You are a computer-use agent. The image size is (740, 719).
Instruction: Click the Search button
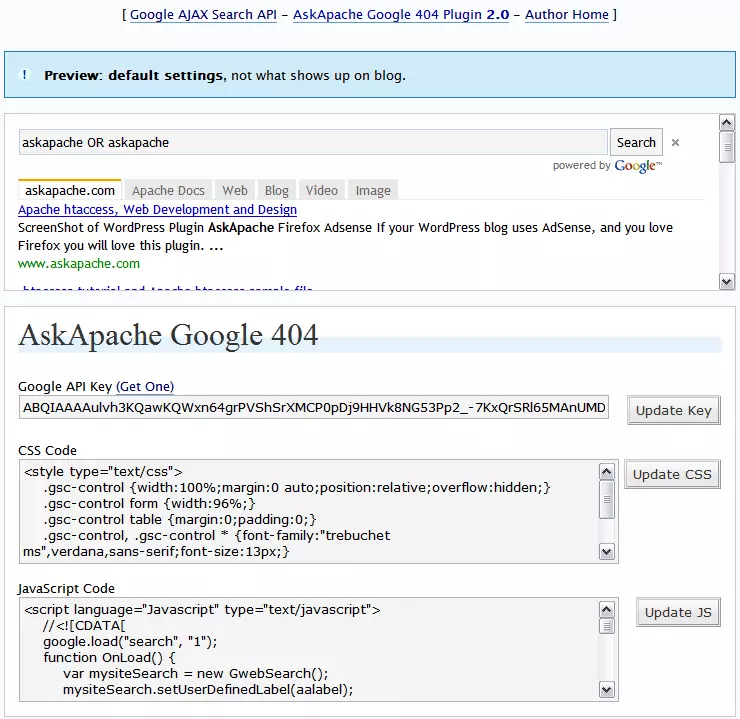click(x=636, y=143)
